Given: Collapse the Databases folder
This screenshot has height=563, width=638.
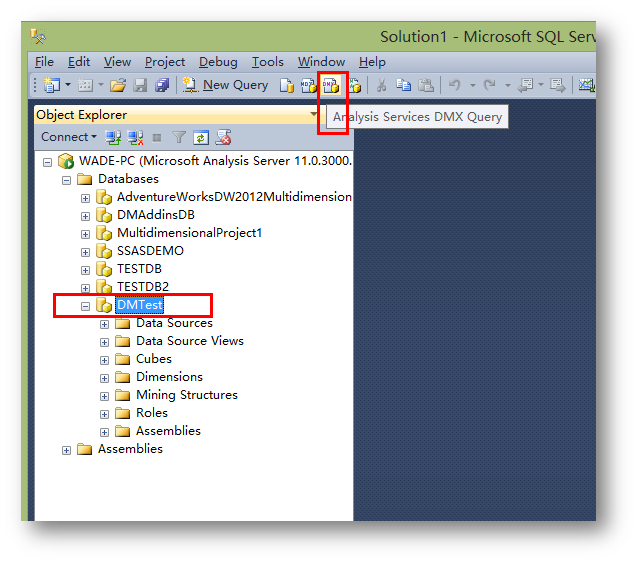Looking at the screenshot, I should (66, 180).
